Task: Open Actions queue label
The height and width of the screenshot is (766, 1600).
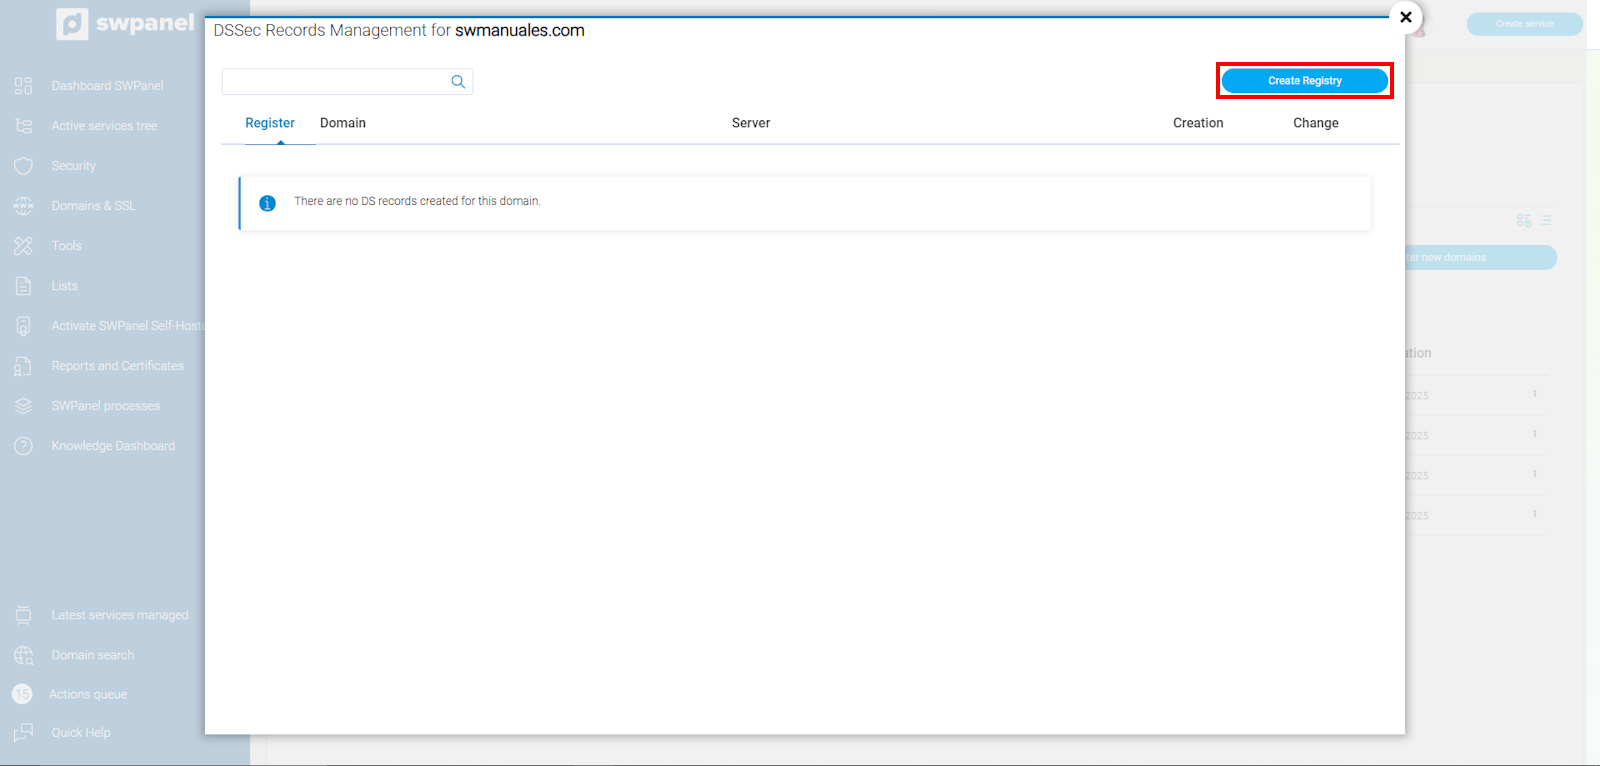Action: (x=88, y=694)
